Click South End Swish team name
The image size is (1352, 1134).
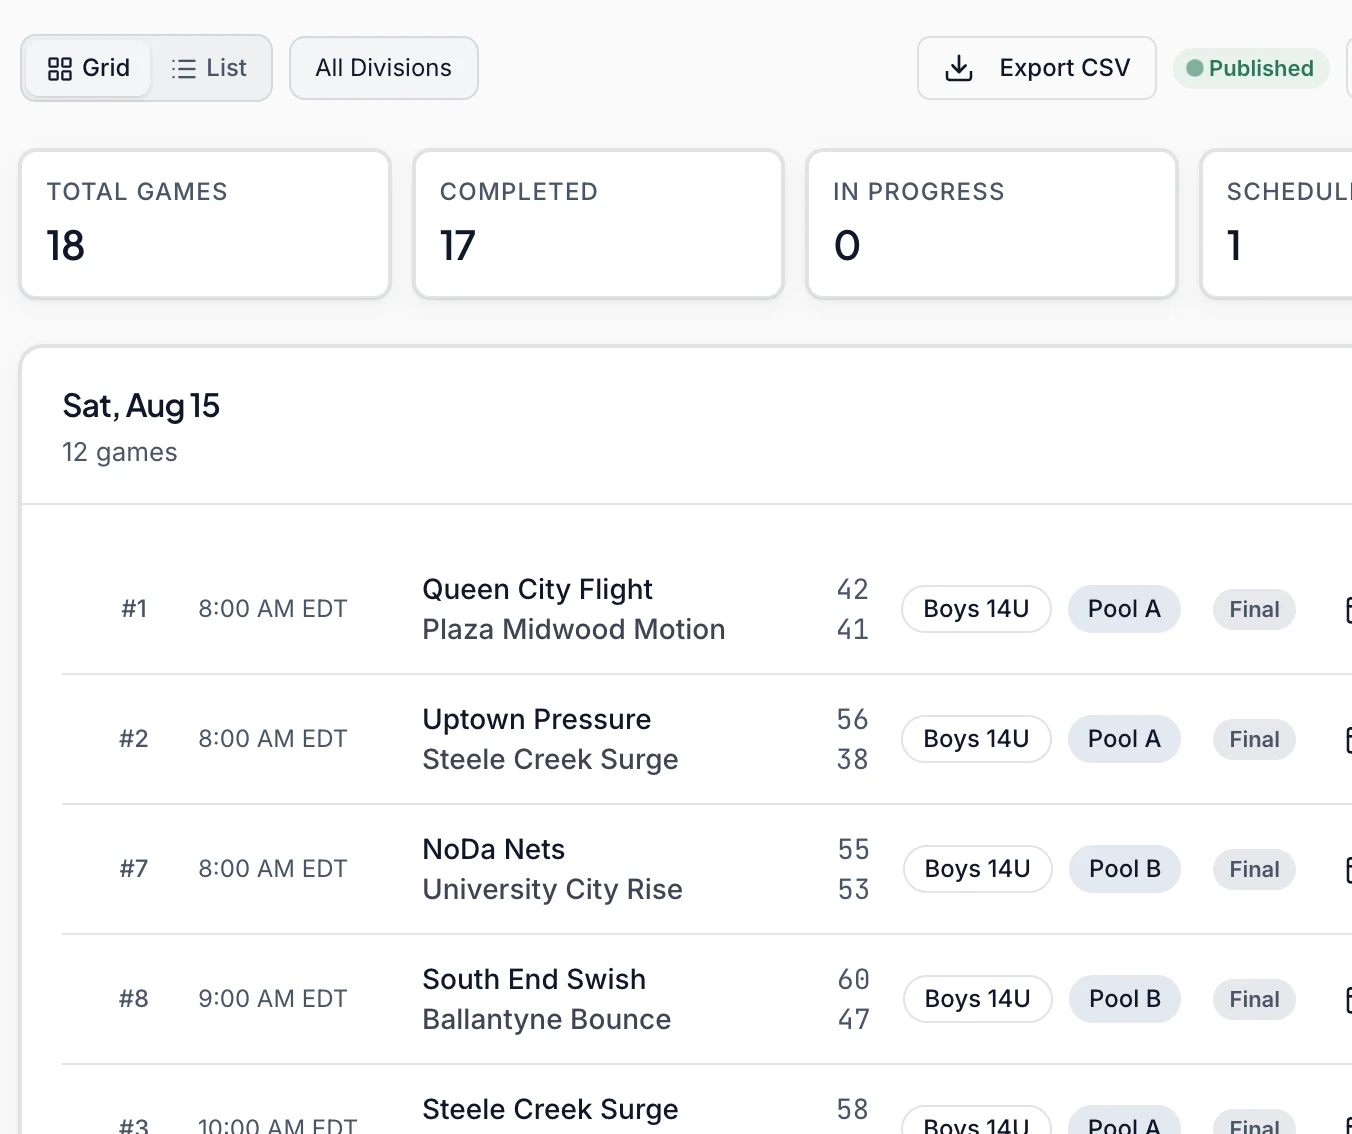point(534,979)
